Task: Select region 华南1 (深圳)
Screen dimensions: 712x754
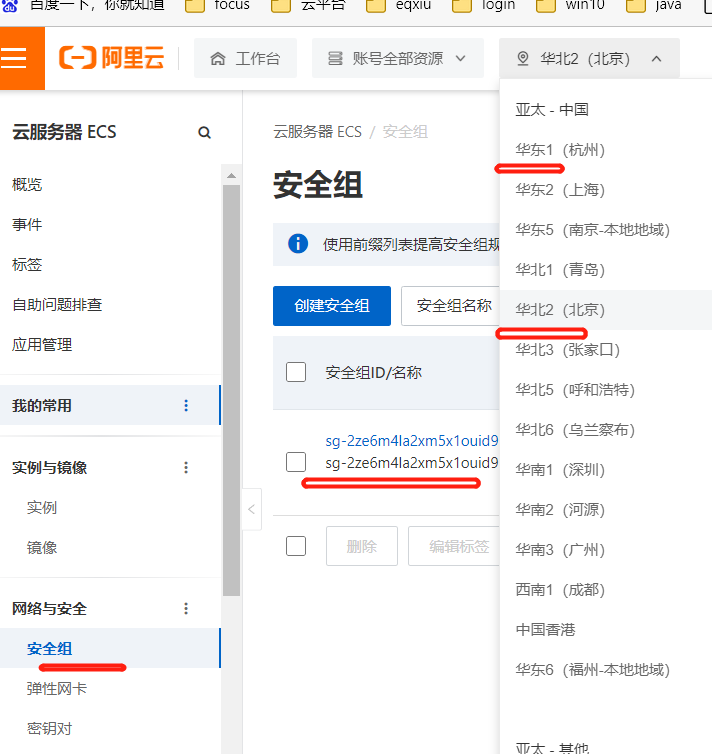Action: (560, 470)
